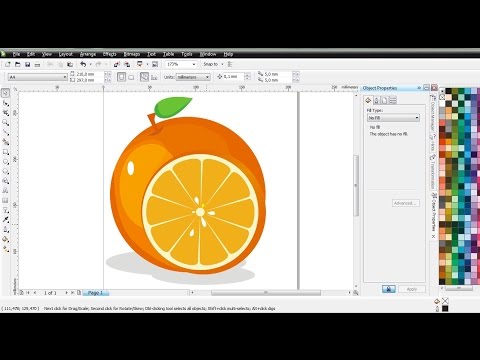Click the No Color swatch in the palette
480x360 pixels.
[x=442, y=97]
